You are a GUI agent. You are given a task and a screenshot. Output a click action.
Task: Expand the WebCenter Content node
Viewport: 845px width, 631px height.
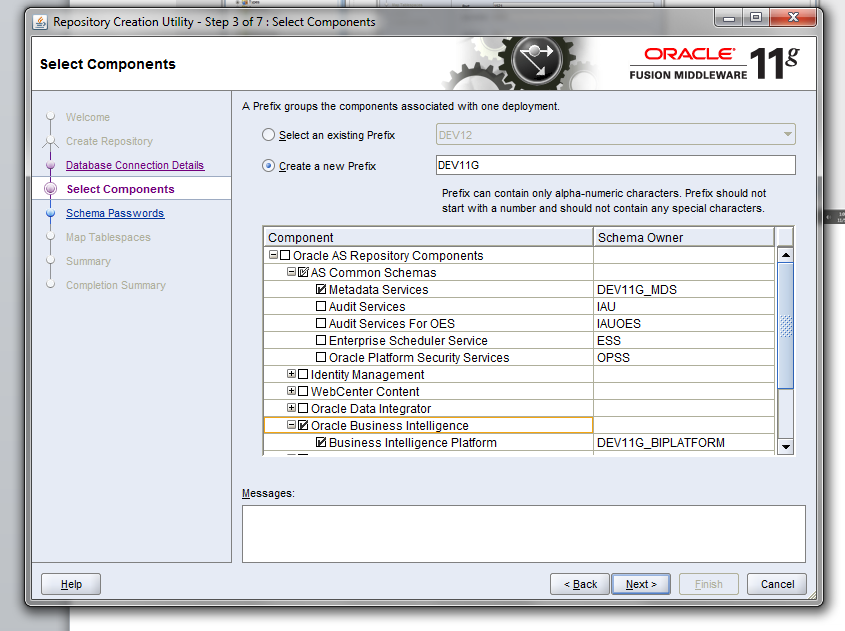(291, 391)
